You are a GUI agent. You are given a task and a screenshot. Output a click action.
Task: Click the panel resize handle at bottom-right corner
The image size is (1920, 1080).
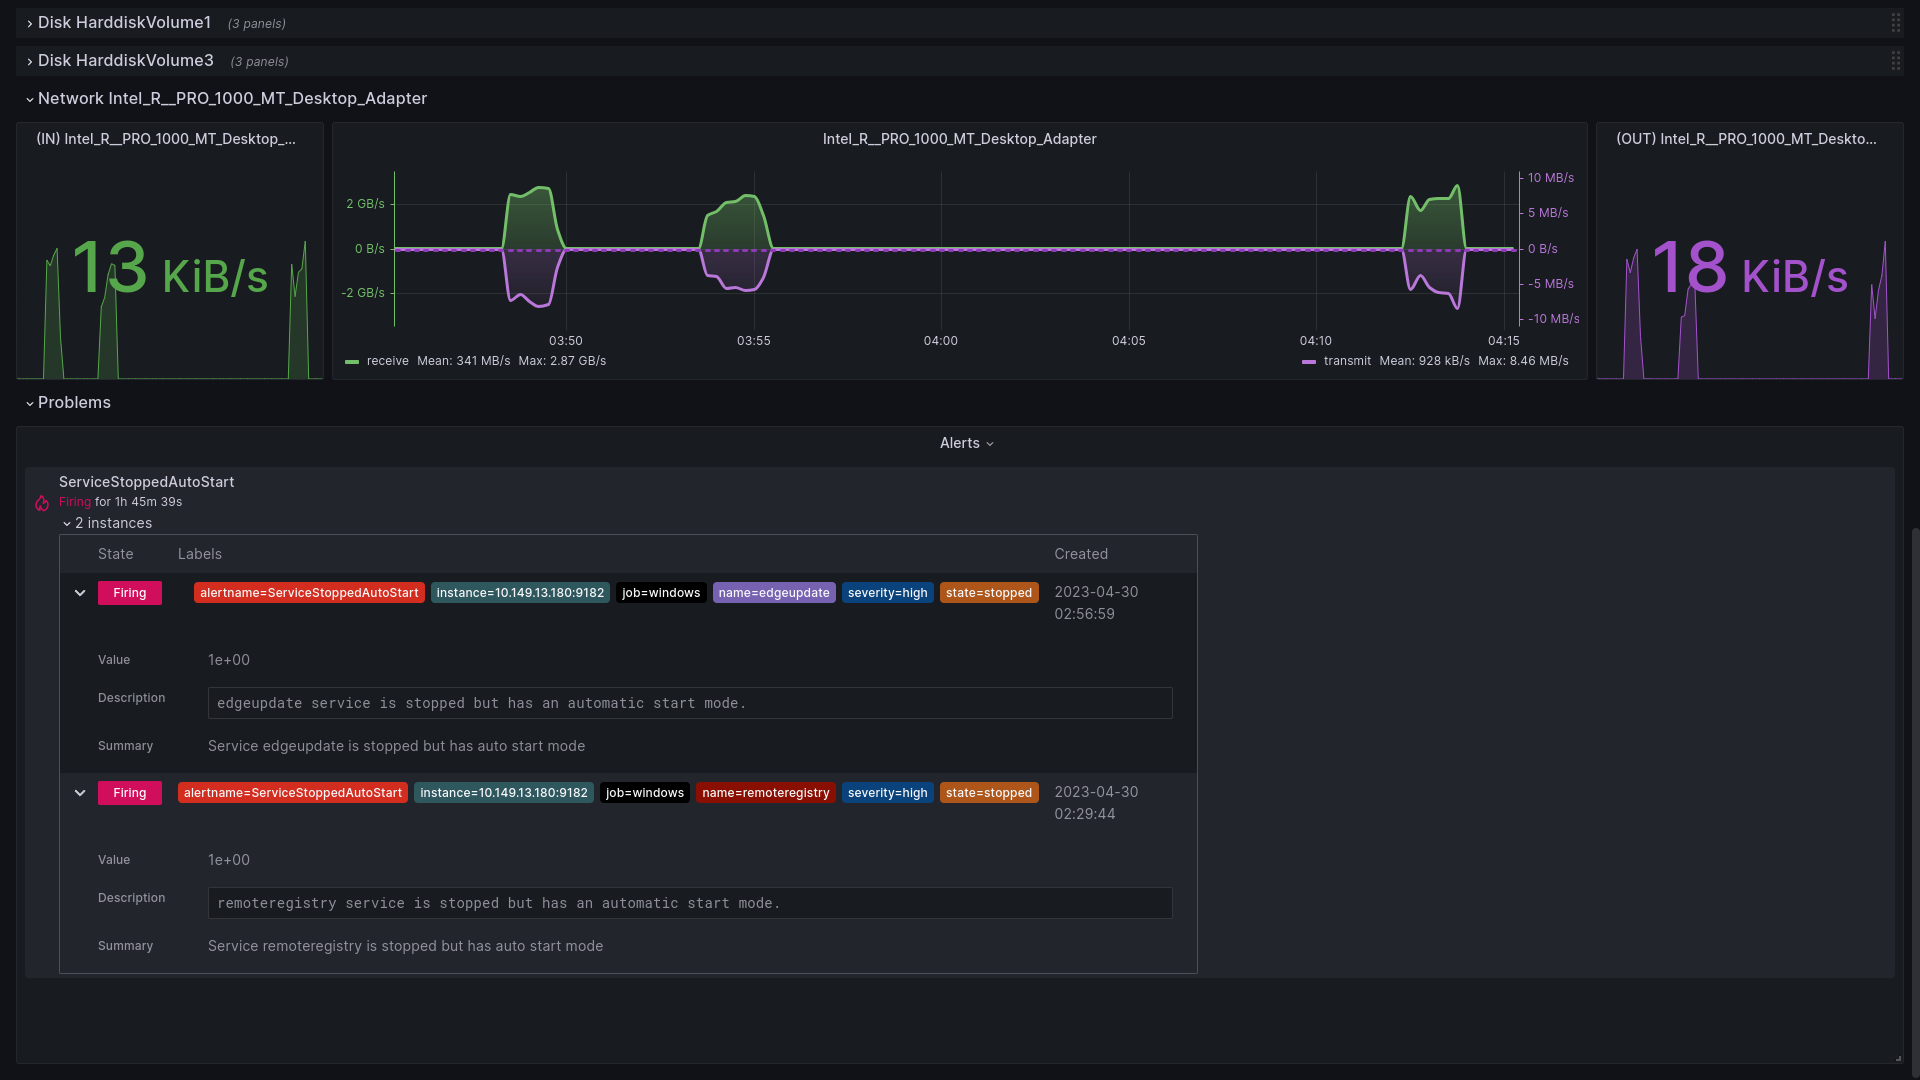(x=1897, y=1057)
